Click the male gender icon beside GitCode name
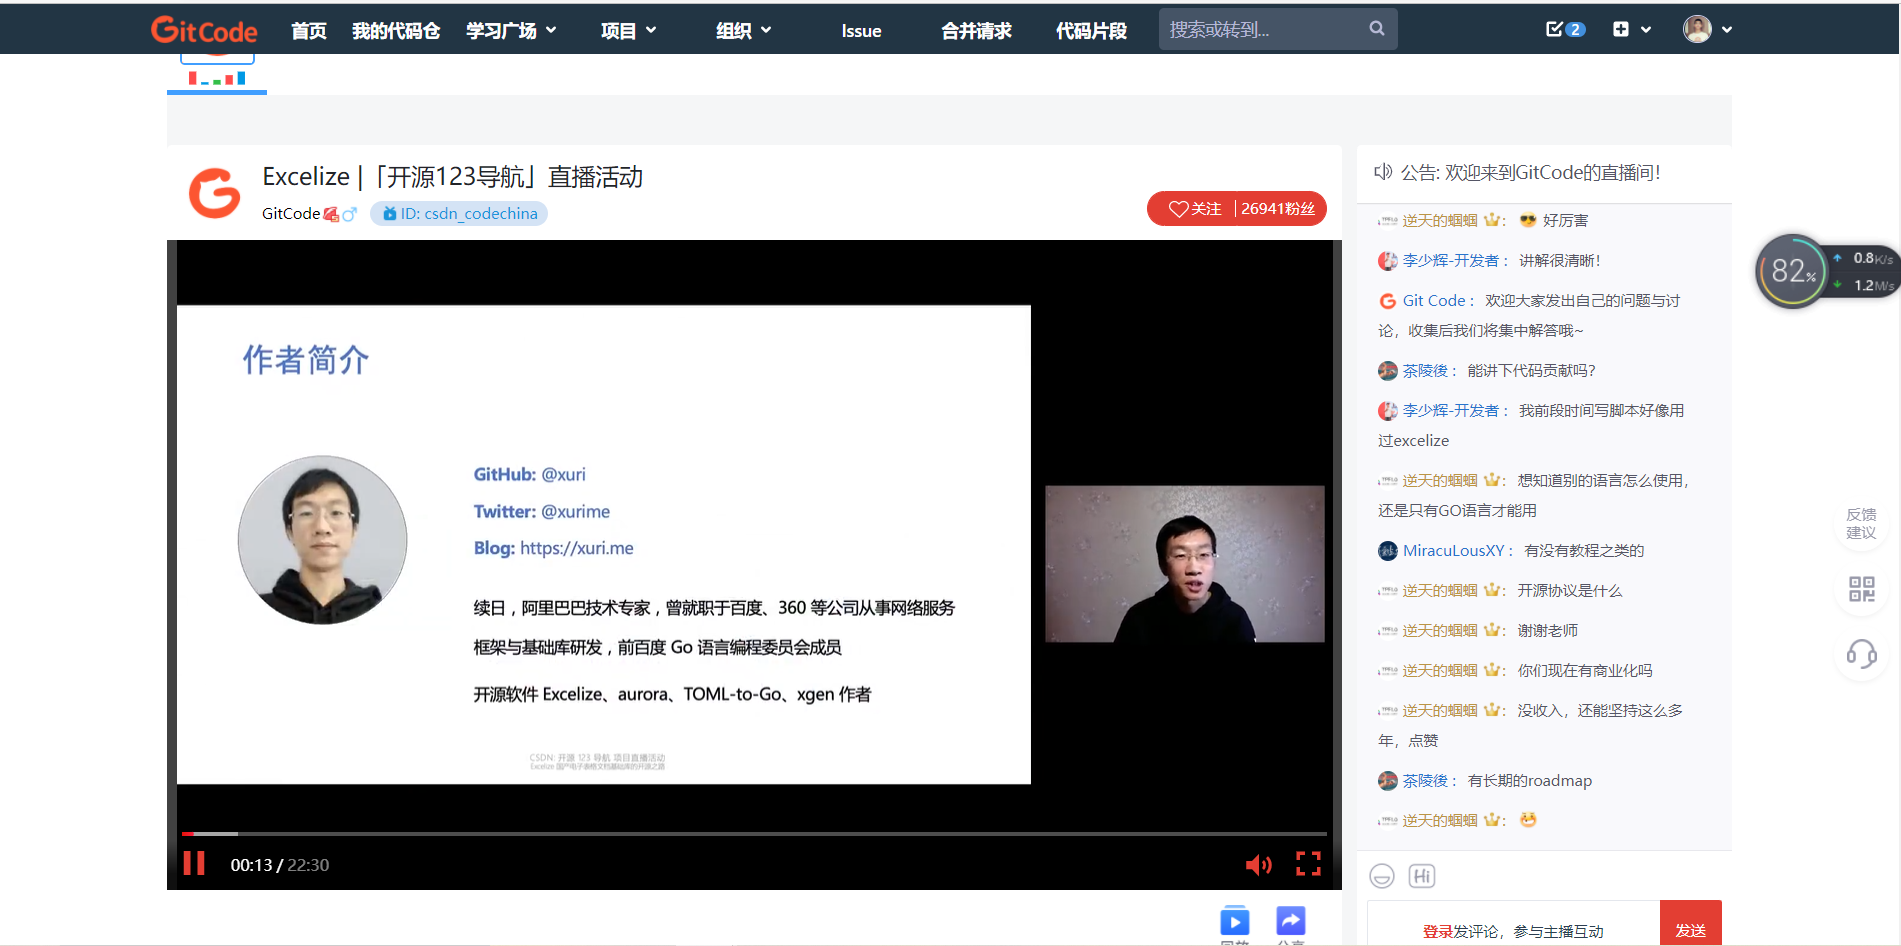 [x=349, y=214]
